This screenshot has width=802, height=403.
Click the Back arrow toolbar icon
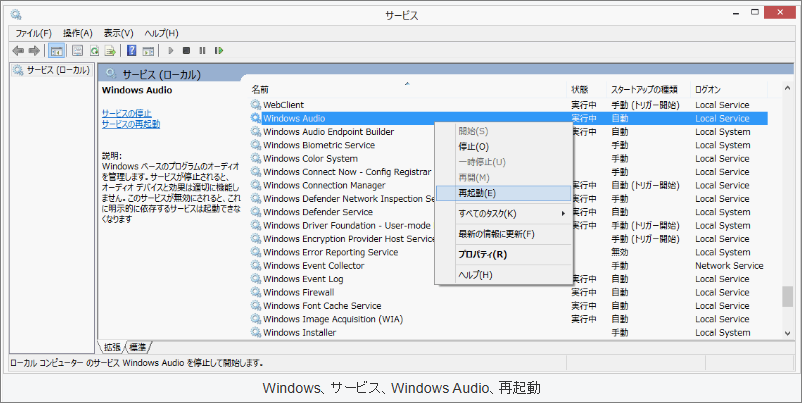click(x=18, y=51)
